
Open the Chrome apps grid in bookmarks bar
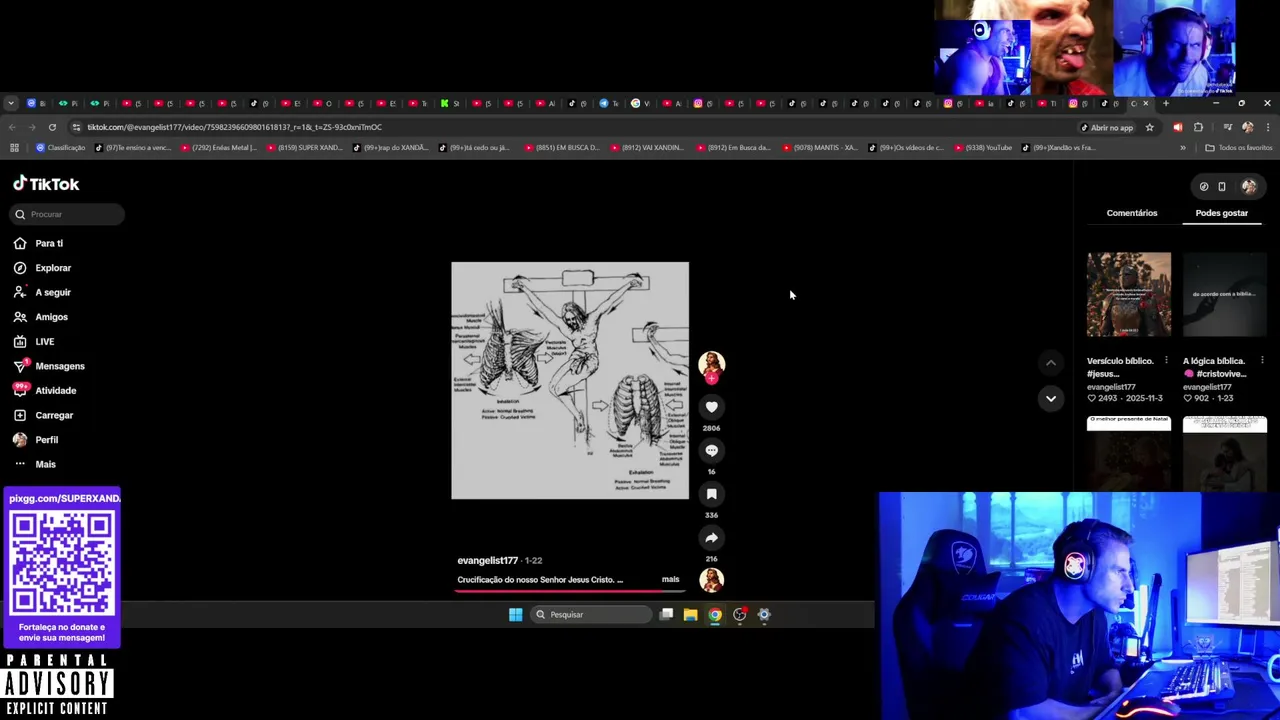click(14, 148)
